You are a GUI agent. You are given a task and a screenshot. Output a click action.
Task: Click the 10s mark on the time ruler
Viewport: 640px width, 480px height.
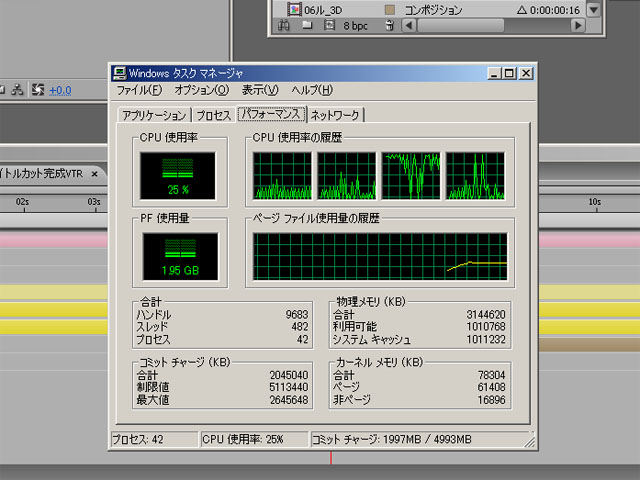(x=595, y=202)
